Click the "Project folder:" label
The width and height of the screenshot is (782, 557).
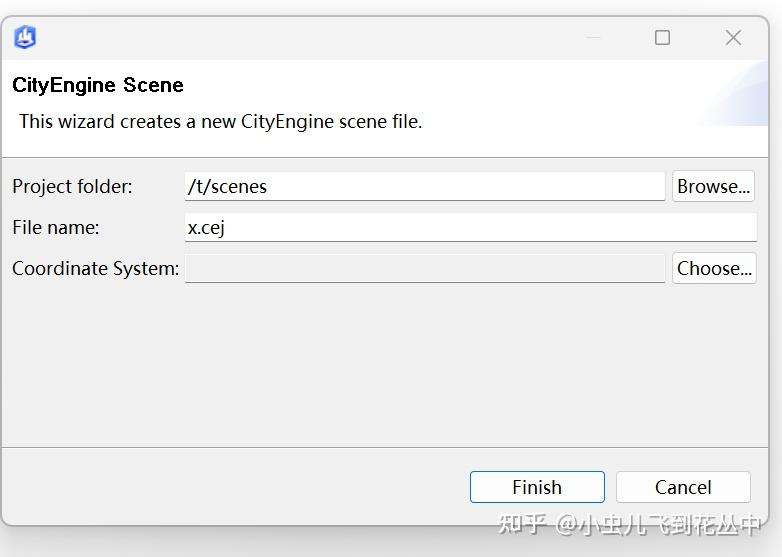click(x=72, y=186)
